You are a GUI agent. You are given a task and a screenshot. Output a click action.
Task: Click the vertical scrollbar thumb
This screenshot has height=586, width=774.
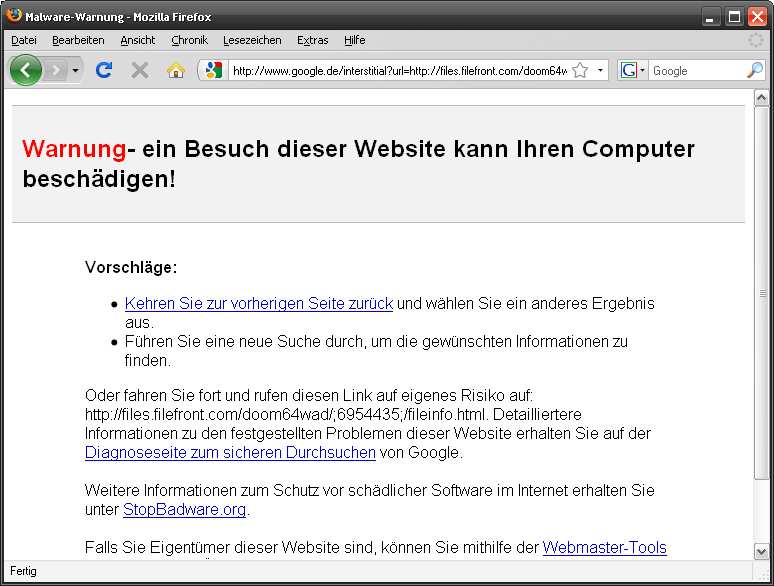pyautogui.click(x=761, y=293)
